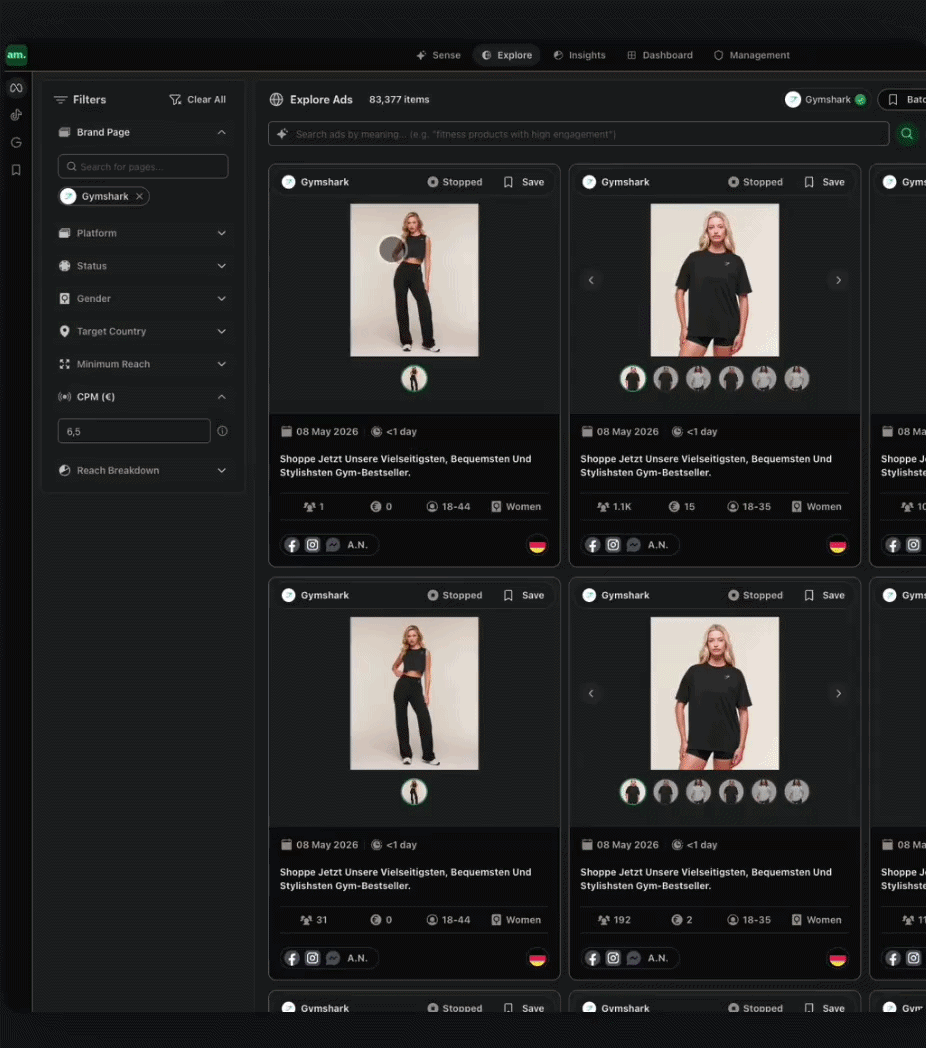This screenshot has width=926, height=1048.
Task: Collapse the Brand Page filter section
Action: click(142, 132)
